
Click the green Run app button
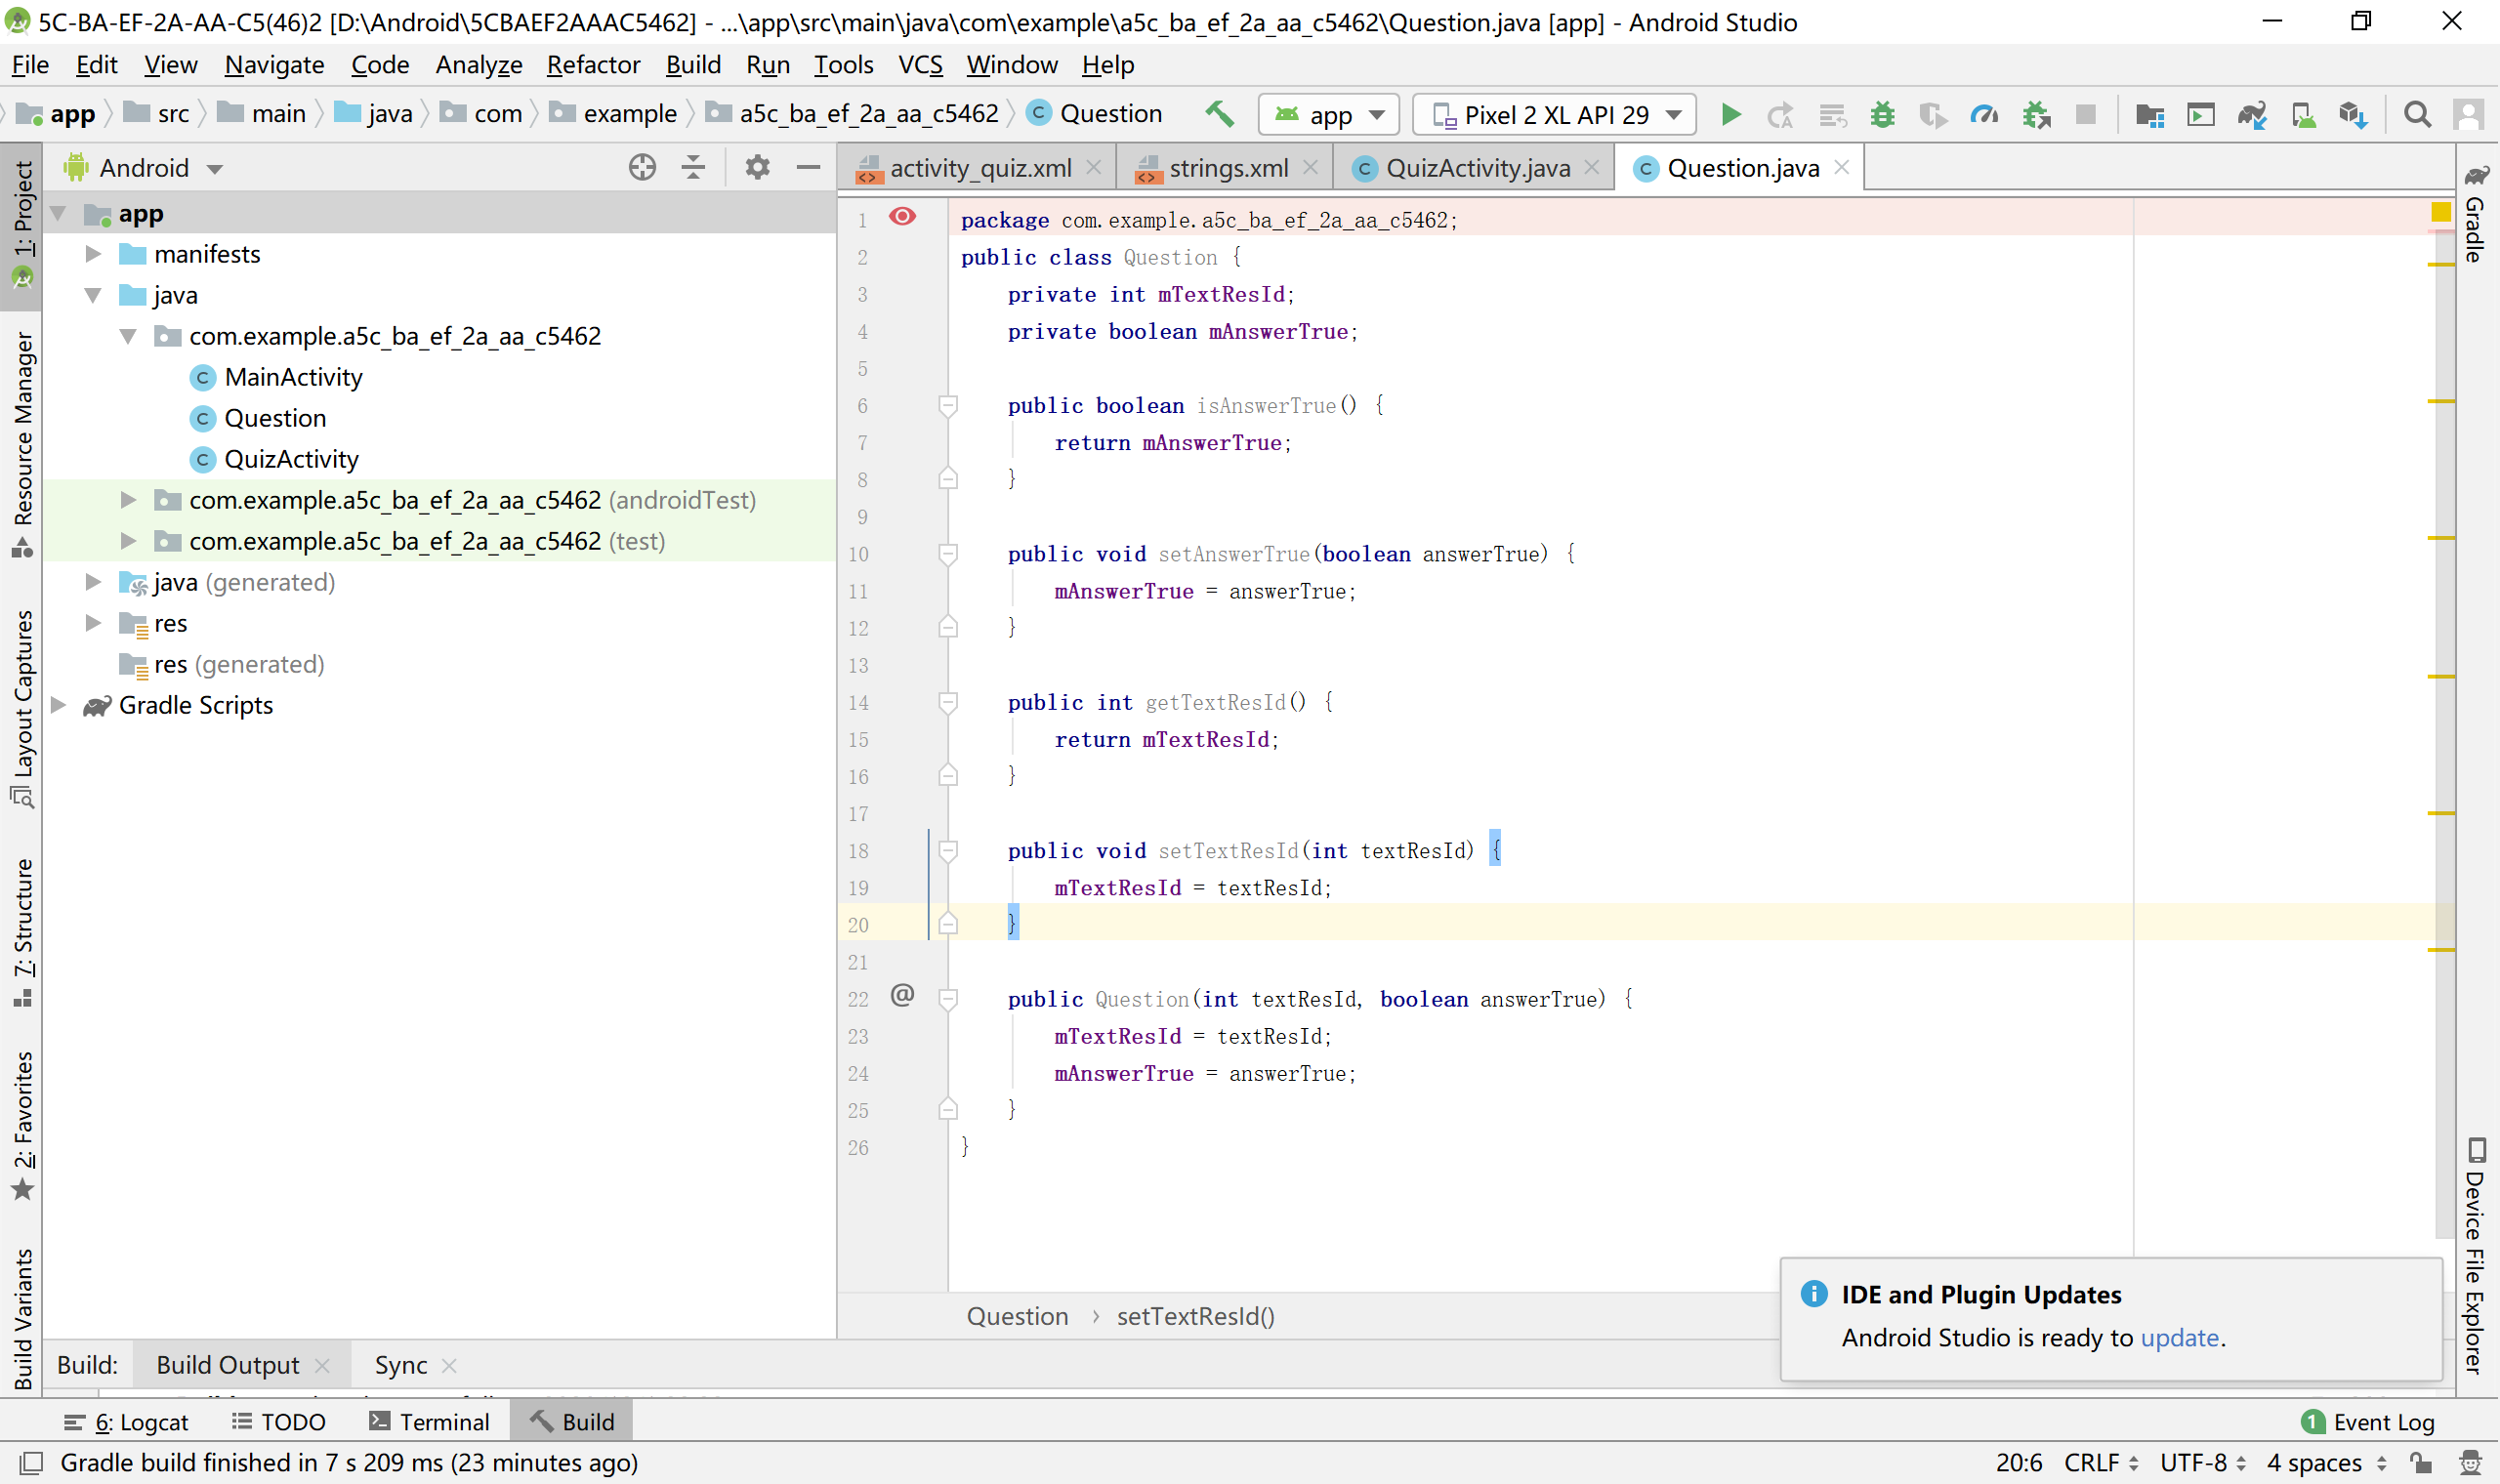[x=1731, y=115]
